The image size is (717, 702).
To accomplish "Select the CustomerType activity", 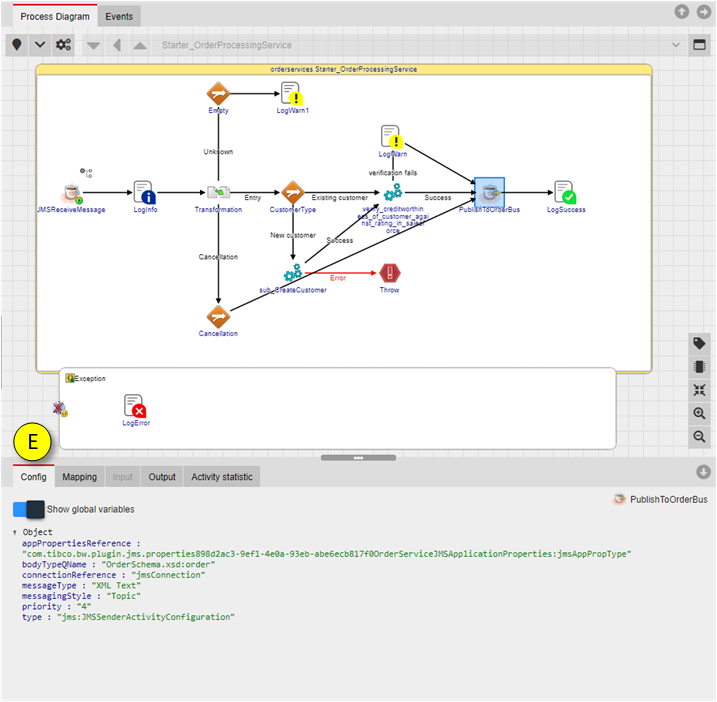I will click(x=293, y=193).
